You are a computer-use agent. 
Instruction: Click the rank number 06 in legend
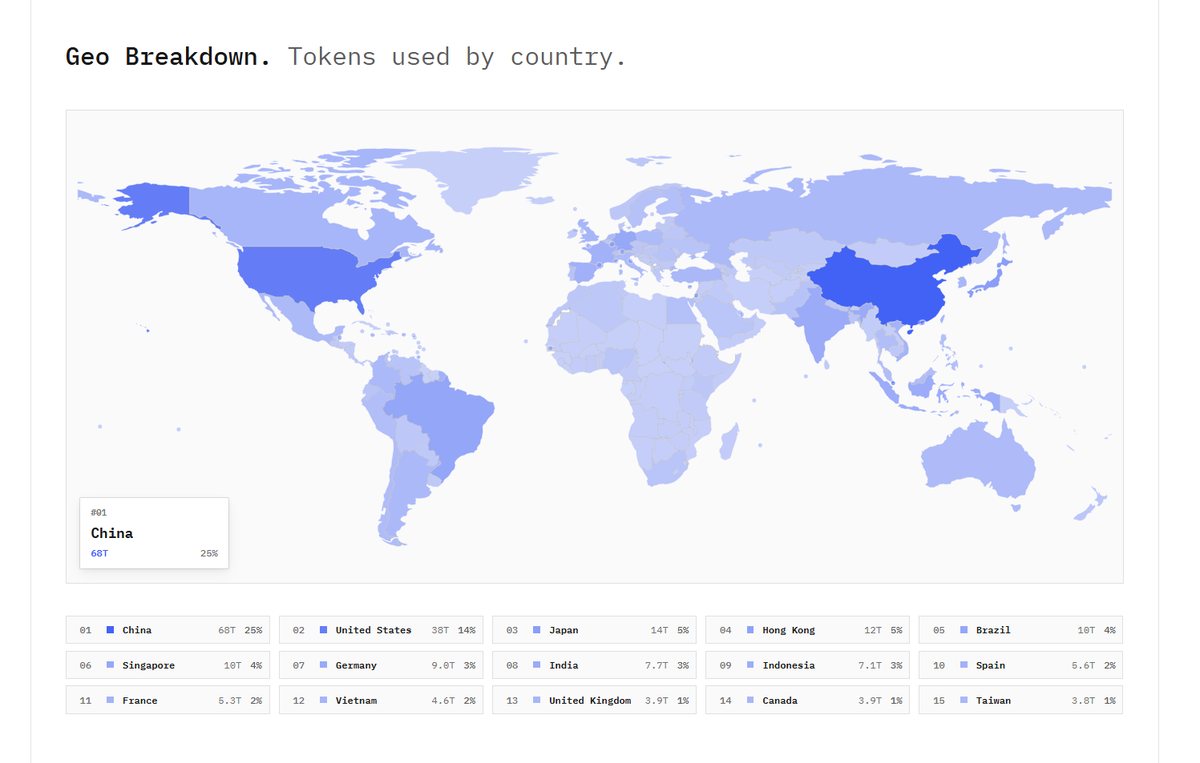pos(85,665)
